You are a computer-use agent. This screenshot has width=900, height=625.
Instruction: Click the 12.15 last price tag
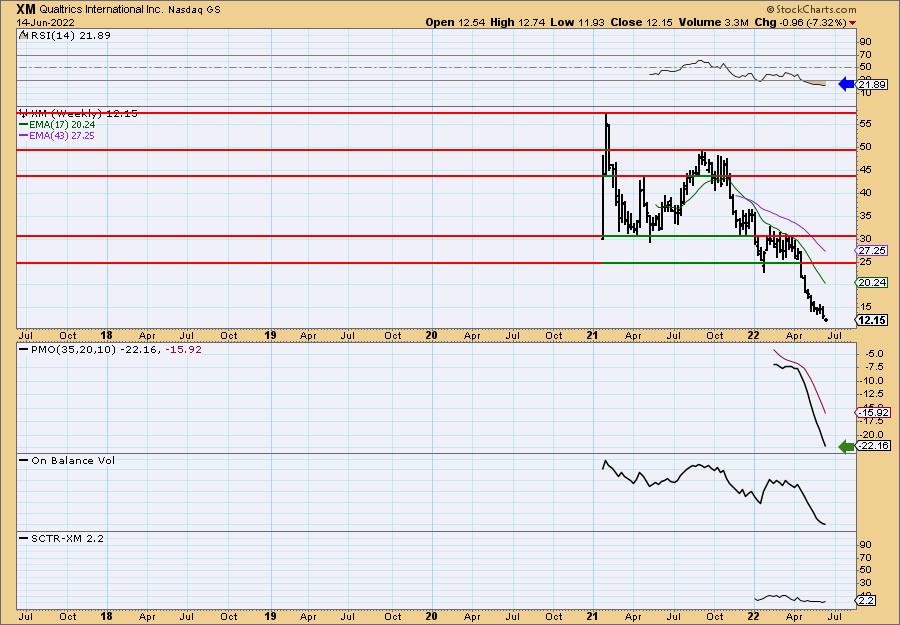click(x=872, y=320)
